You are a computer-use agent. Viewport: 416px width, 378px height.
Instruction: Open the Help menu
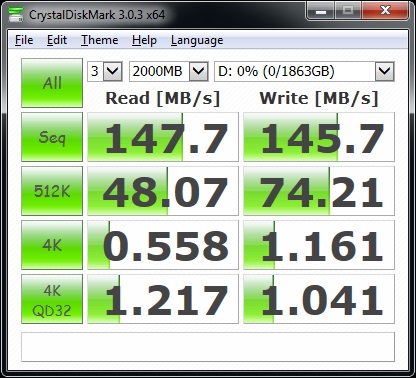click(x=144, y=40)
